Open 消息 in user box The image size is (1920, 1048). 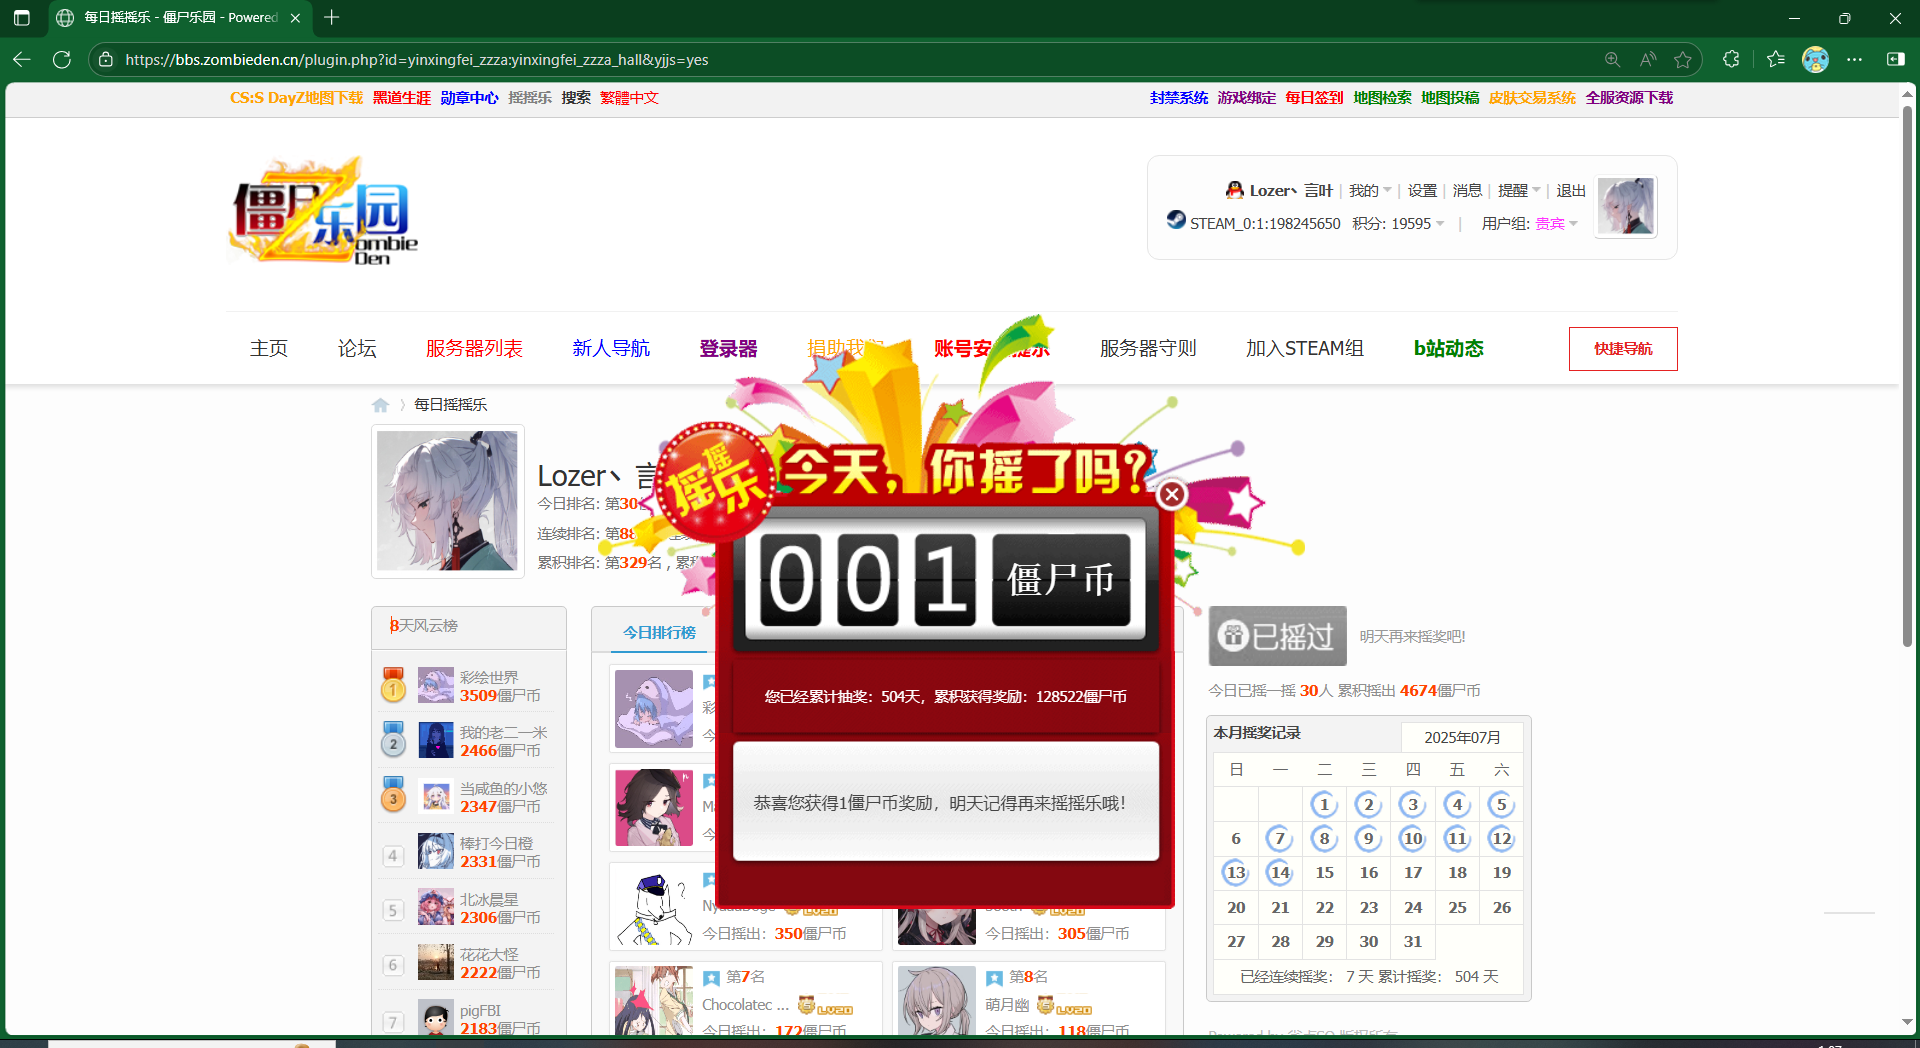tap(1467, 190)
